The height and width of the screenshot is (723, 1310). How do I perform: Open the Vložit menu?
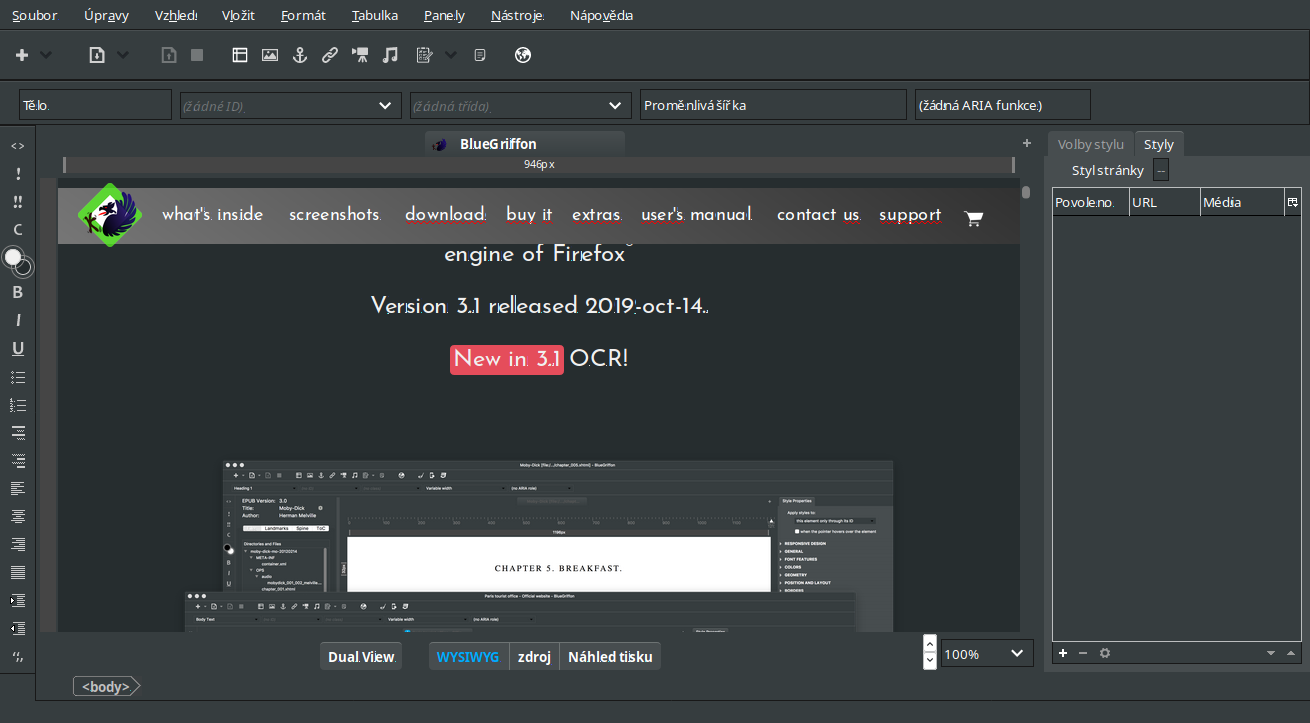coord(238,15)
